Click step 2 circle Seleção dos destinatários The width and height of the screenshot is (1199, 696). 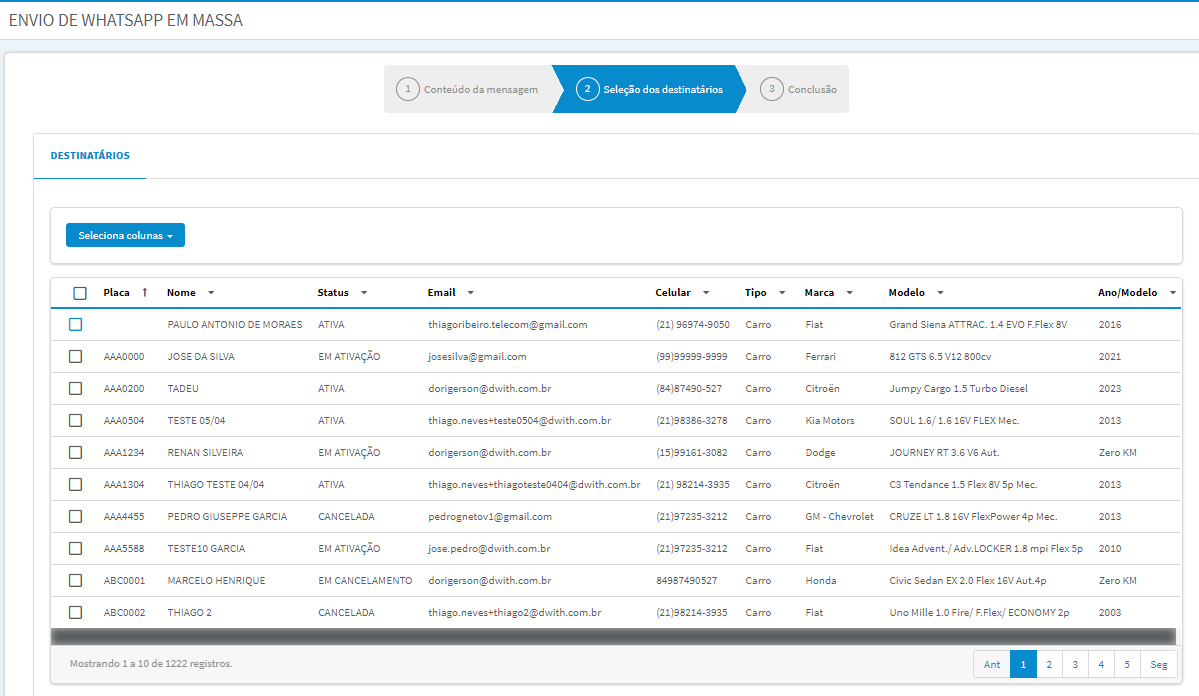click(587, 89)
